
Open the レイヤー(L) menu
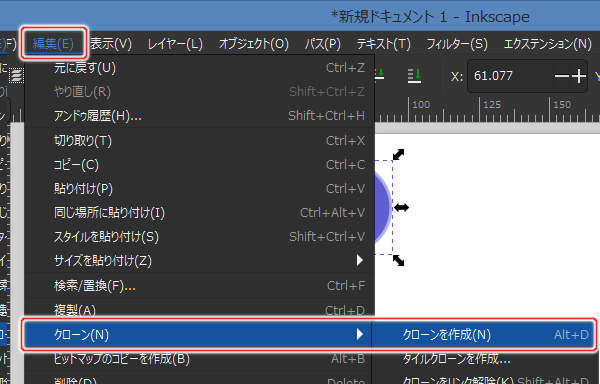[175, 44]
